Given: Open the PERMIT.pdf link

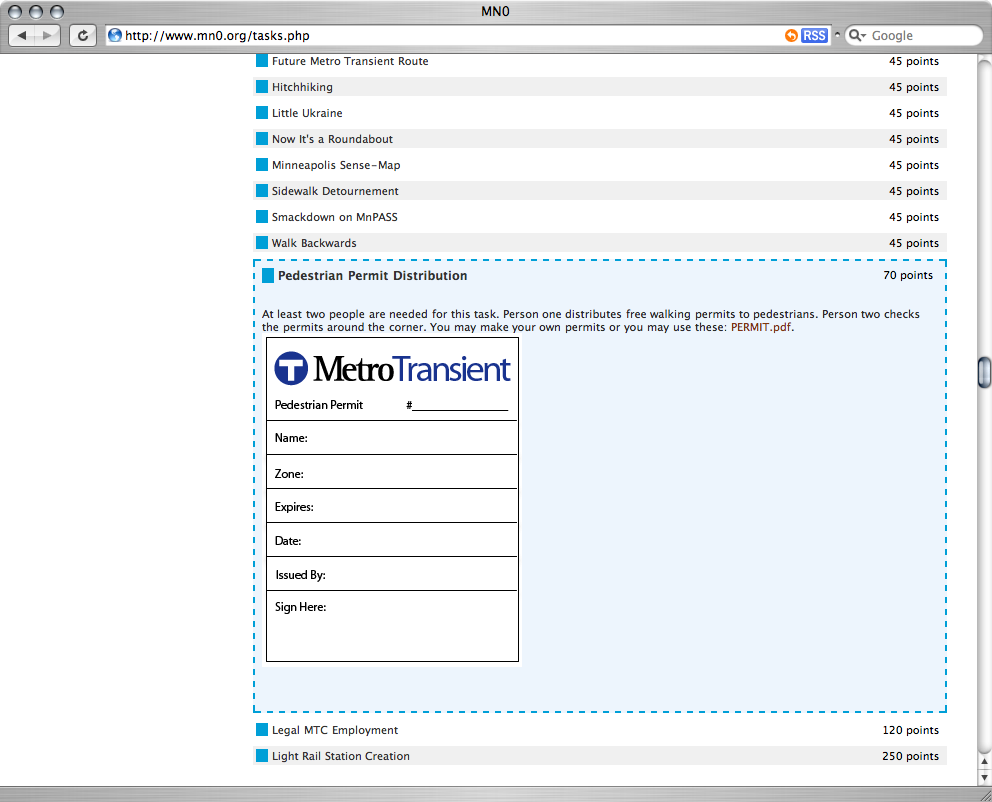Looking at the screenshot, I should (x=760, y=327).
